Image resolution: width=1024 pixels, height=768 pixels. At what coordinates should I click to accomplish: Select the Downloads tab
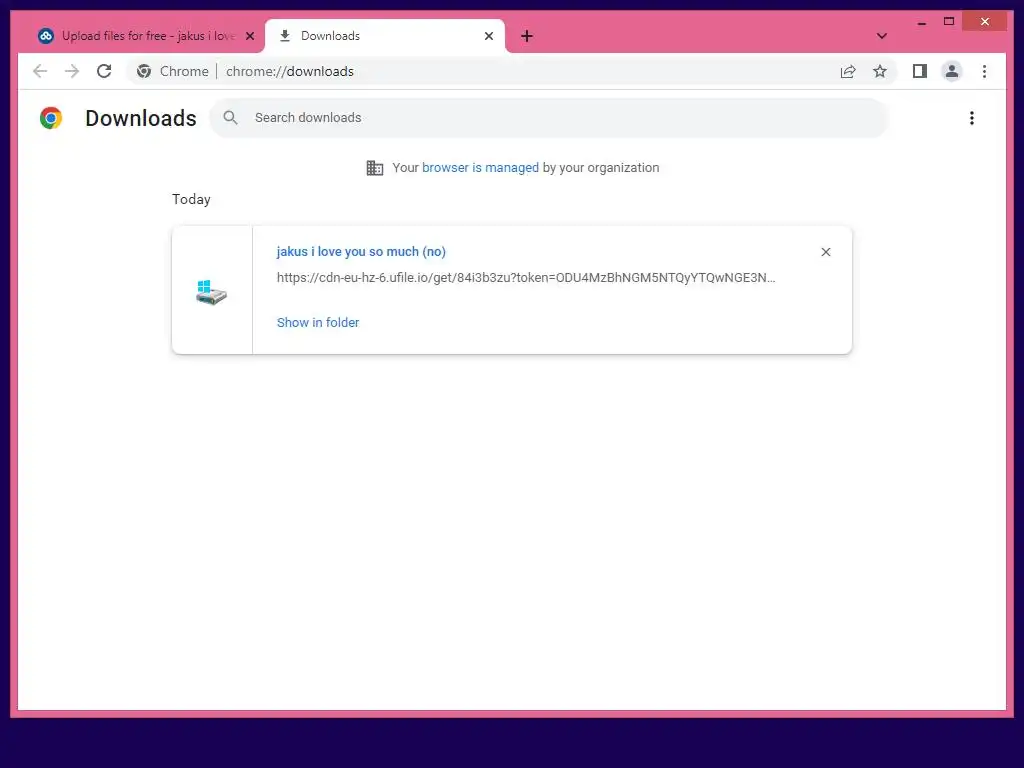[385, 36]
